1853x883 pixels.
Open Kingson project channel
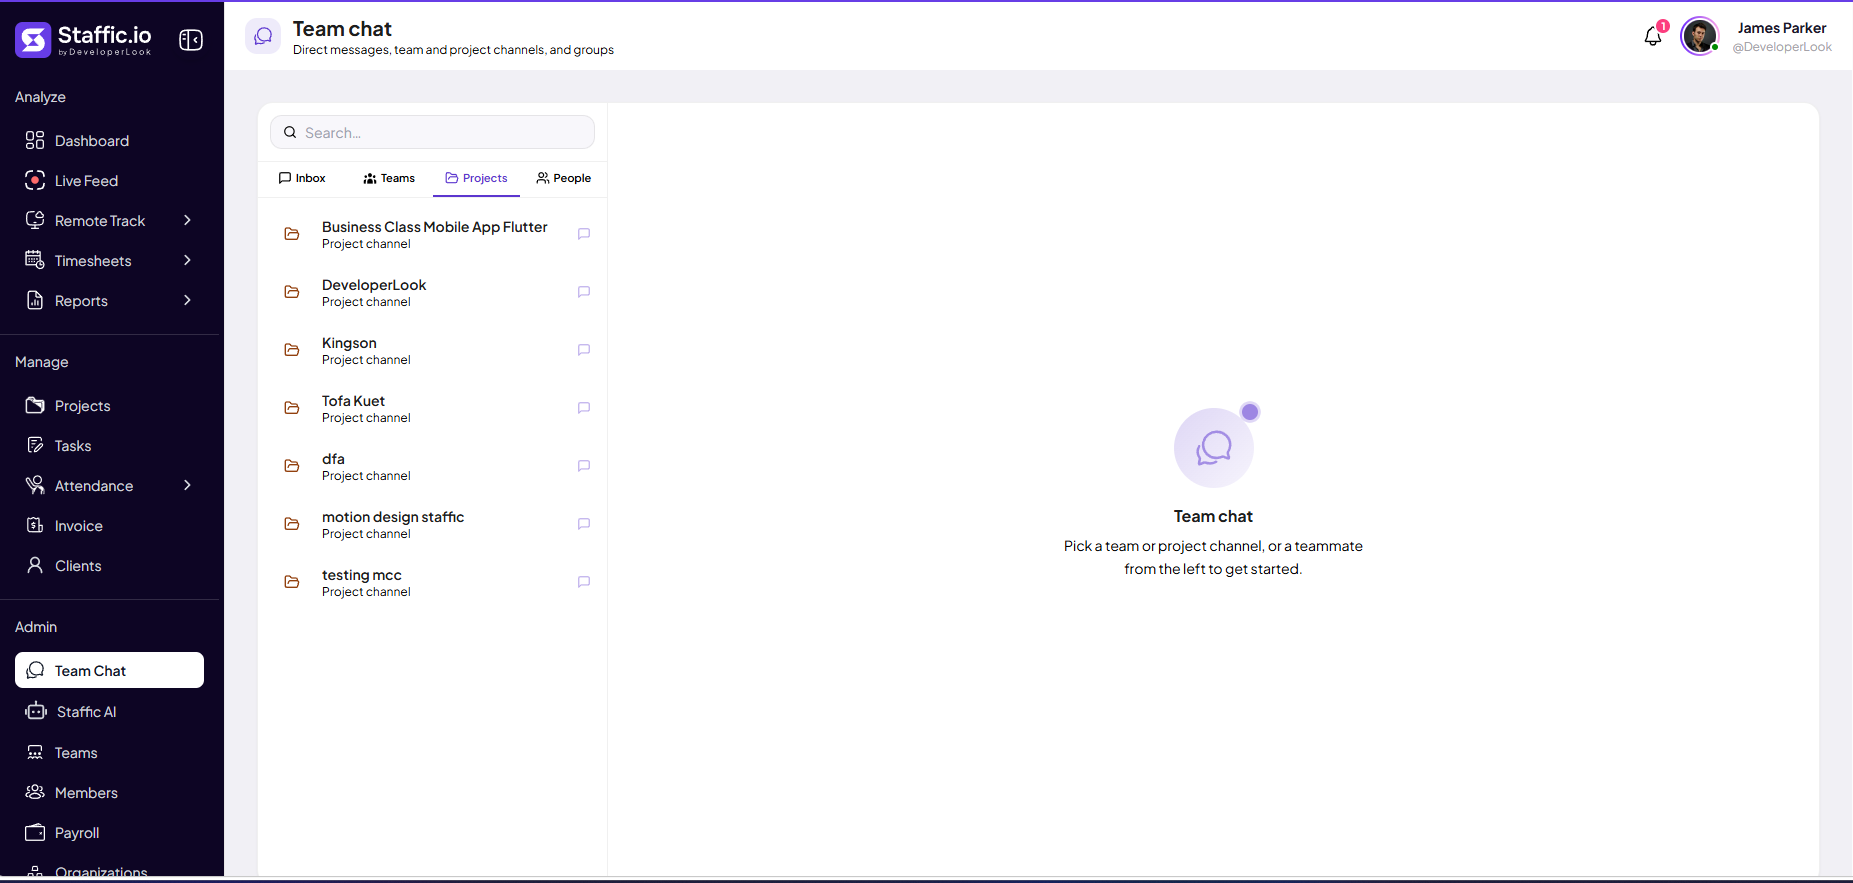coord(433,350)
